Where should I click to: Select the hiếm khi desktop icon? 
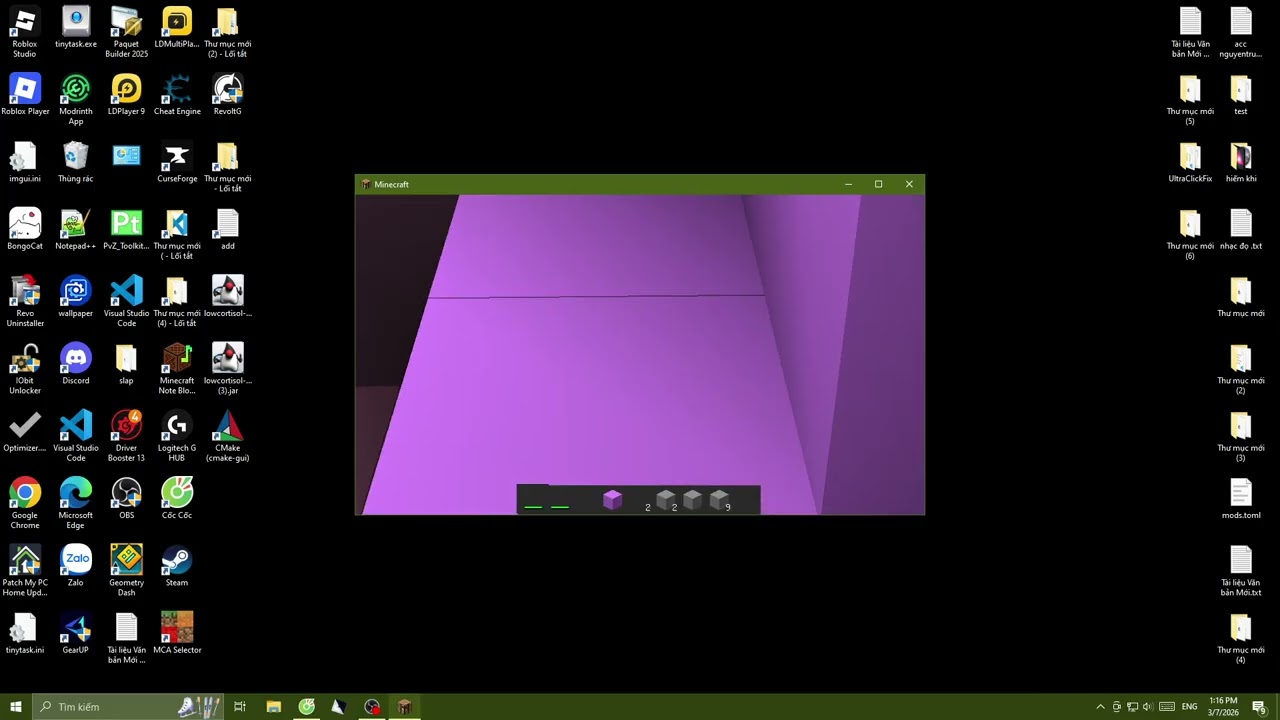coord(1241,162)
